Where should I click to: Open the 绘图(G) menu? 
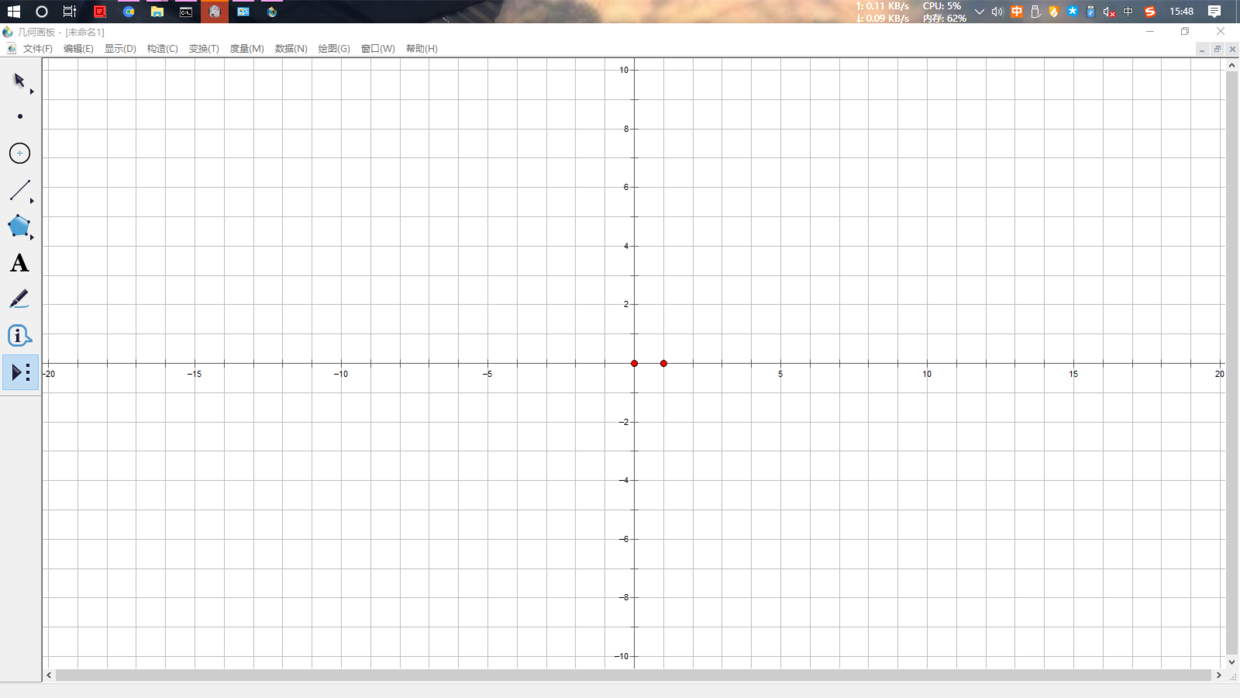(x=334, y=49)
